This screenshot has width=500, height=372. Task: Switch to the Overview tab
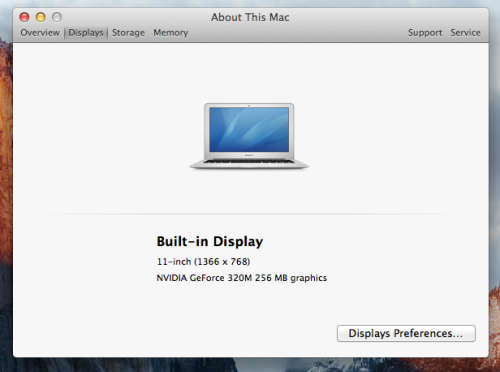pyautogui.click(x=40, y=33)
